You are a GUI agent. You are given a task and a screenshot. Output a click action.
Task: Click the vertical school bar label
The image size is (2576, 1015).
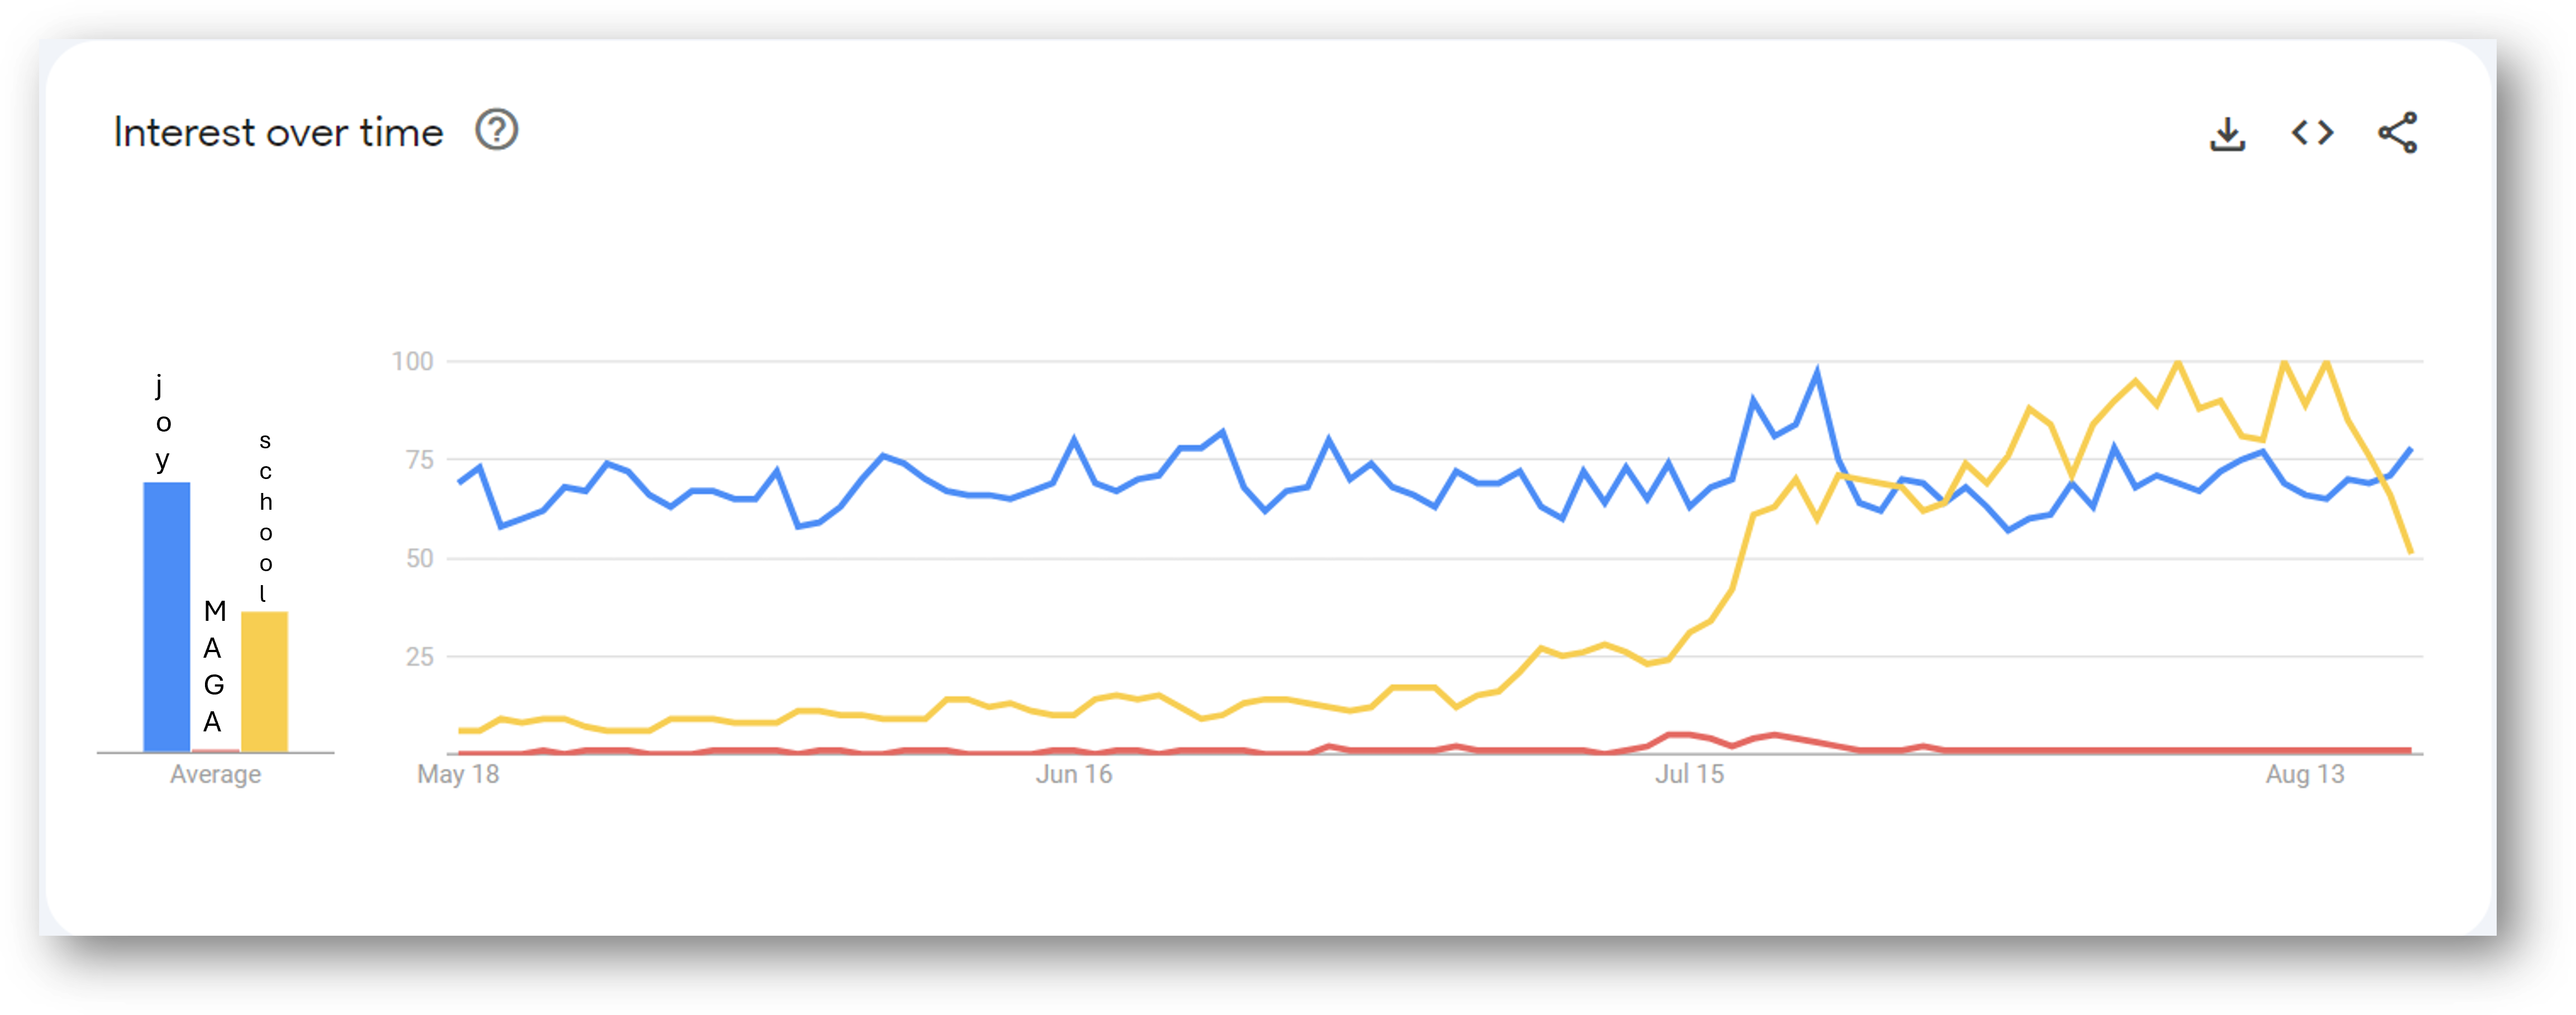coord(265,517)
